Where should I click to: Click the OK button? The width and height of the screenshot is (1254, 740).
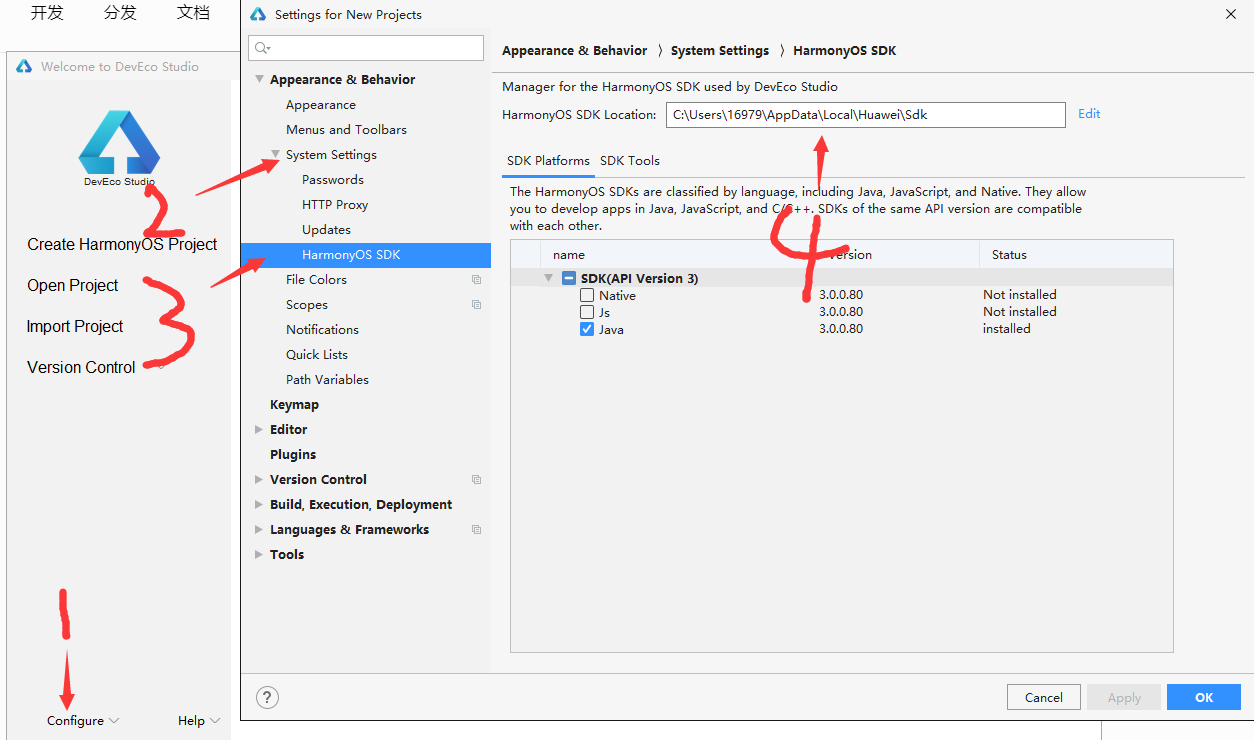(1204, 698)
